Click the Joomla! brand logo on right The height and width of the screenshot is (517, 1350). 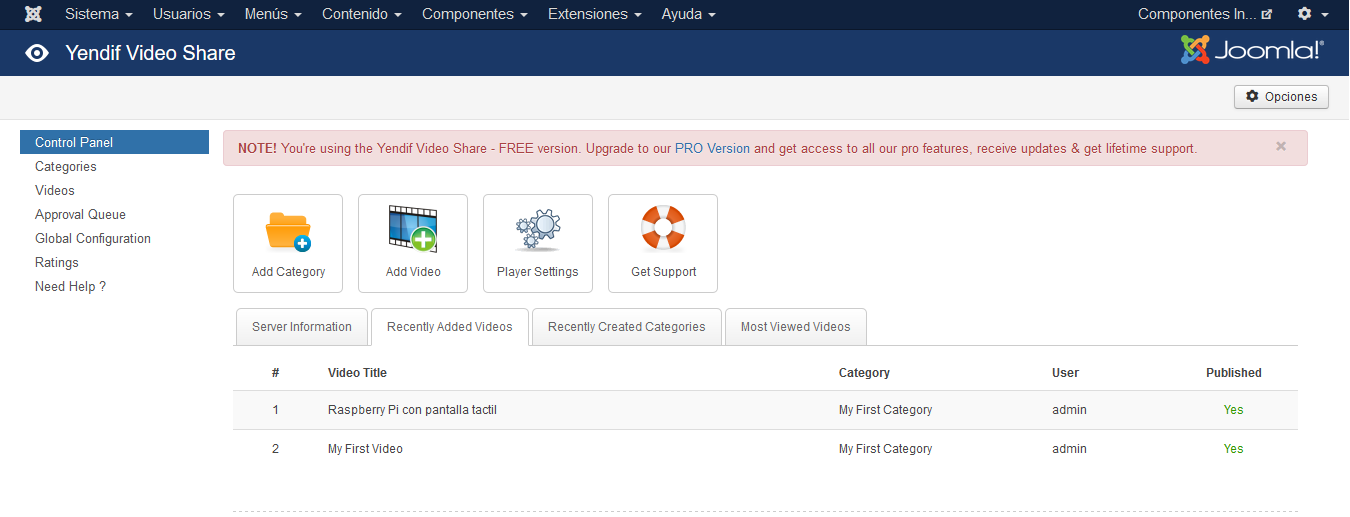(1252, 51)
